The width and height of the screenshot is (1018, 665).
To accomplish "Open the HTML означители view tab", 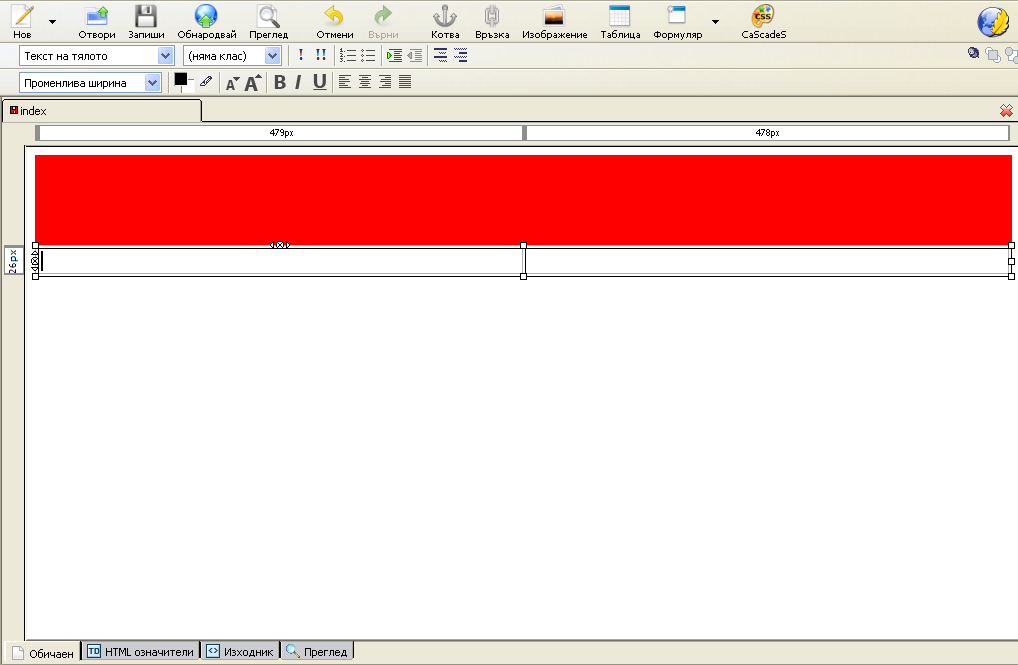I will coord(140,651).
